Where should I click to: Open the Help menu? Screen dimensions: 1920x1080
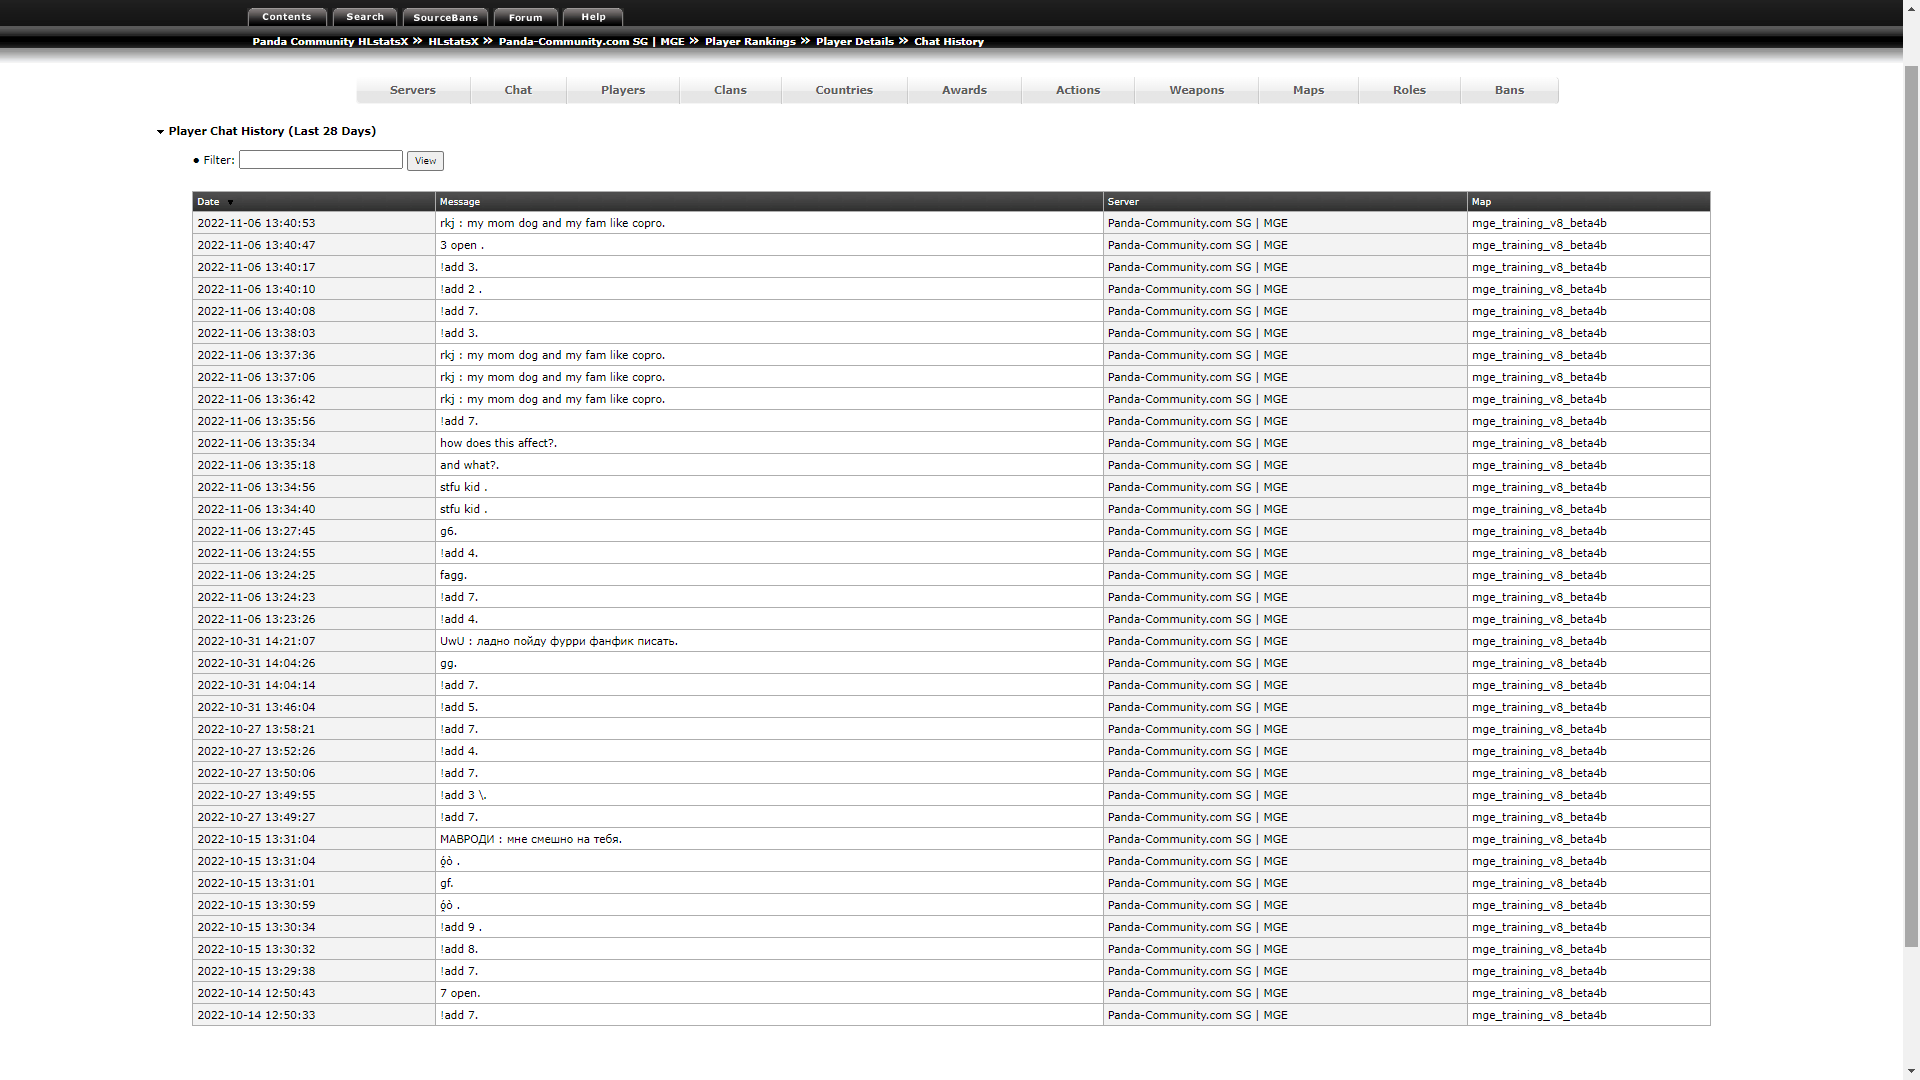pos(593,16)
